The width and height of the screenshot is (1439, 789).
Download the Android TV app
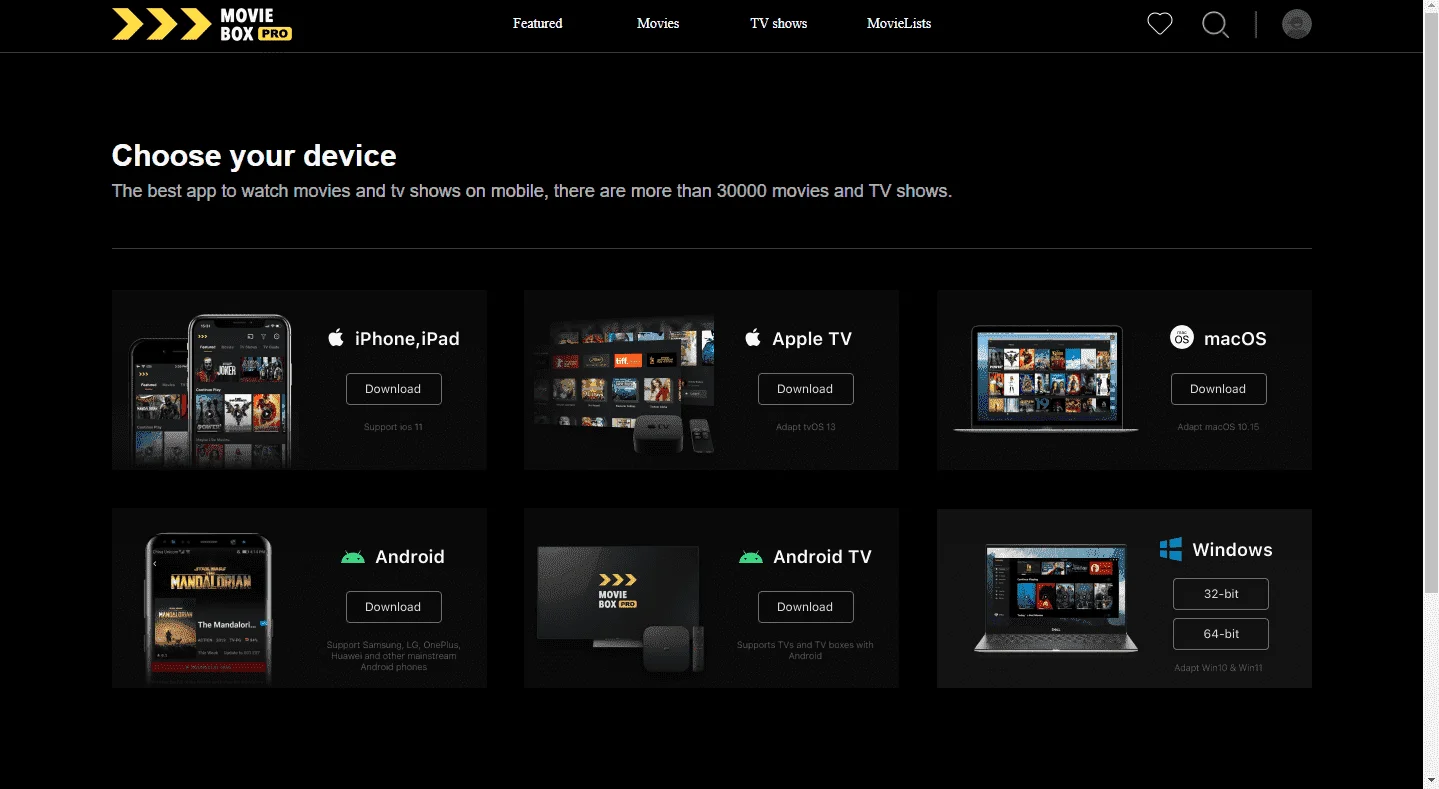click(806, 607)
